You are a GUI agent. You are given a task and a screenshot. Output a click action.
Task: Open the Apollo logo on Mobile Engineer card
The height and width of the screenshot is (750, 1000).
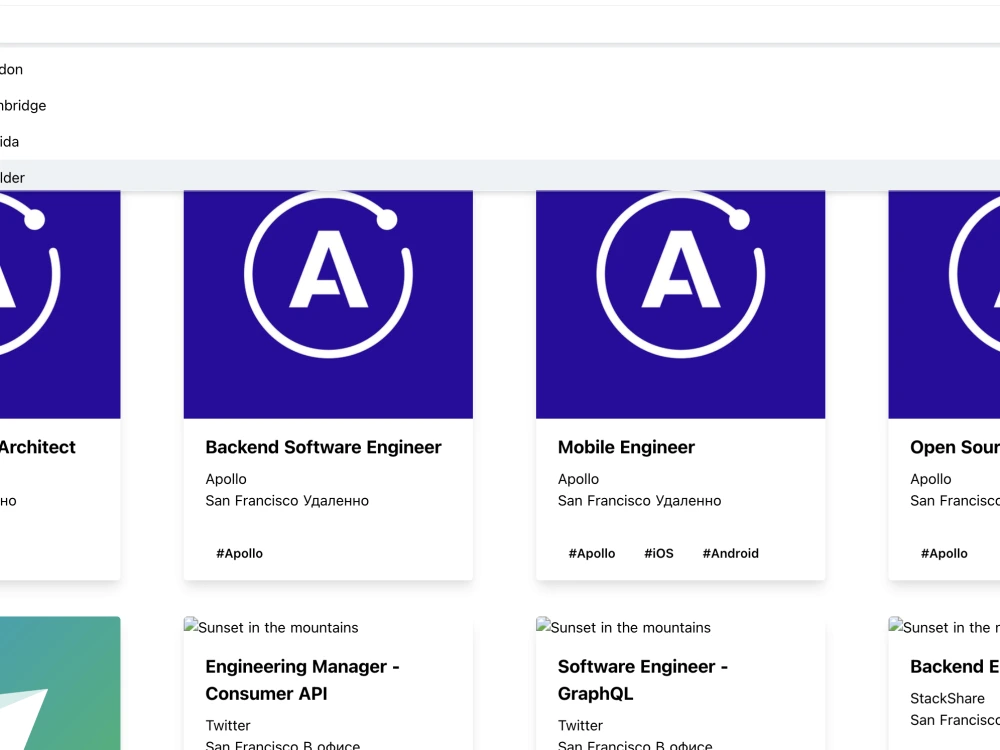tap(680, 304)
